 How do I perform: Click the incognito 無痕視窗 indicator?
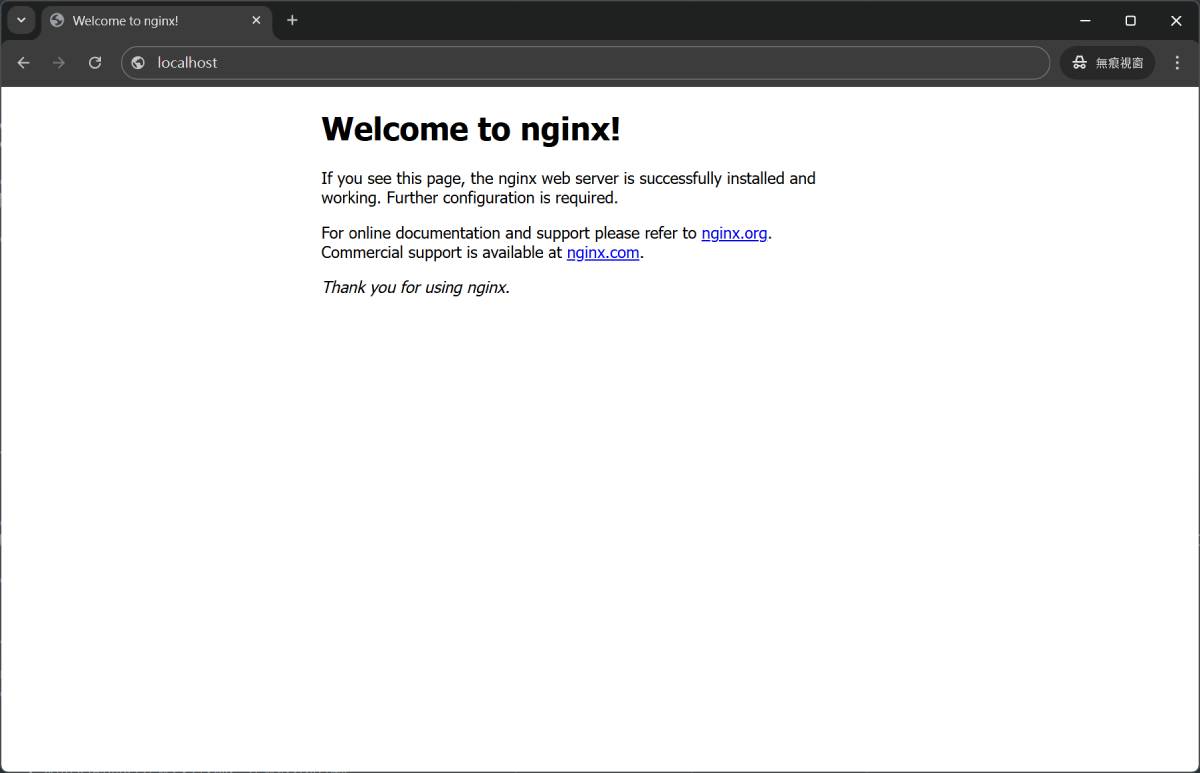[1107, 62]
